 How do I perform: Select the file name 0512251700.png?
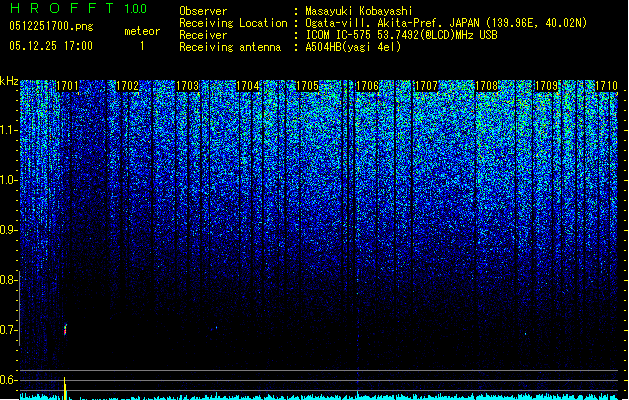51,27
